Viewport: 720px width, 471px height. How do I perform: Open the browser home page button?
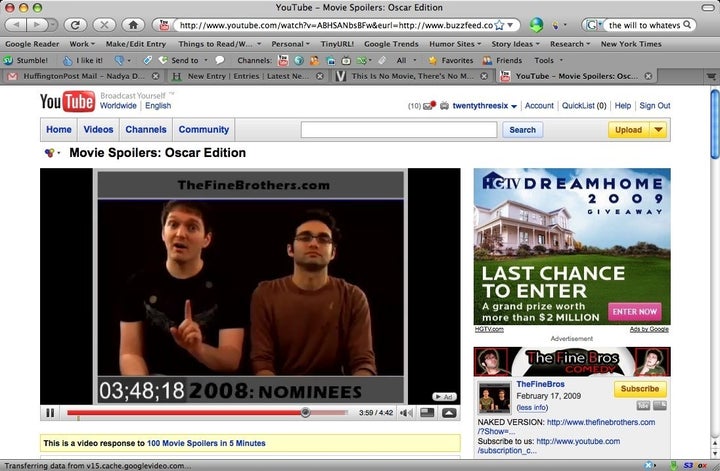133,25
